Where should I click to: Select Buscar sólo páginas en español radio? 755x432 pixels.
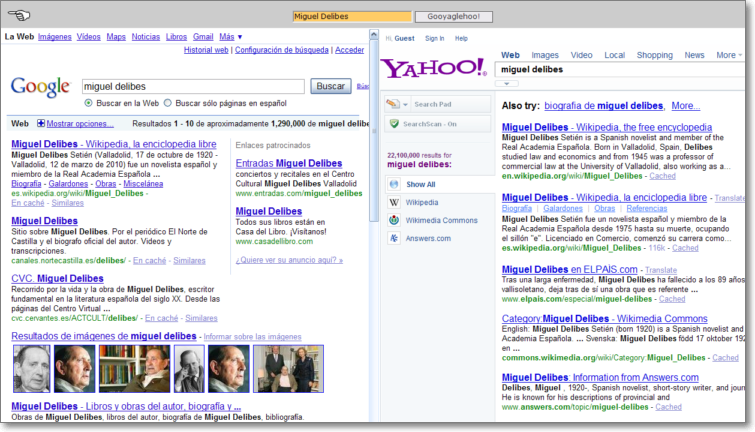(168, 103)
